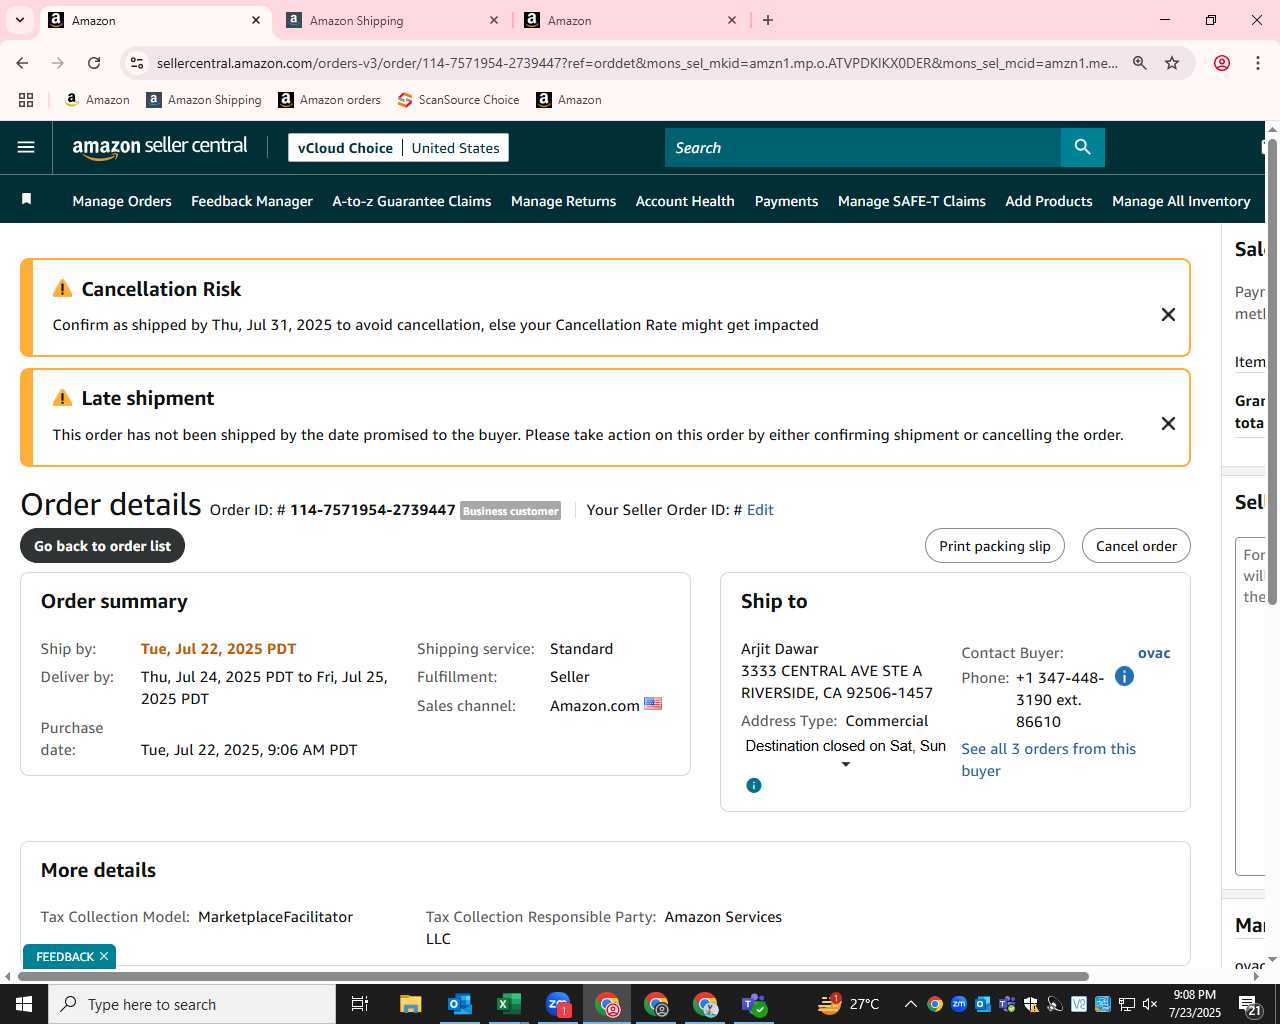Click Cancel order button
The width and height of the screenshot is (1280, 1024).
[x=1136, y=546]
